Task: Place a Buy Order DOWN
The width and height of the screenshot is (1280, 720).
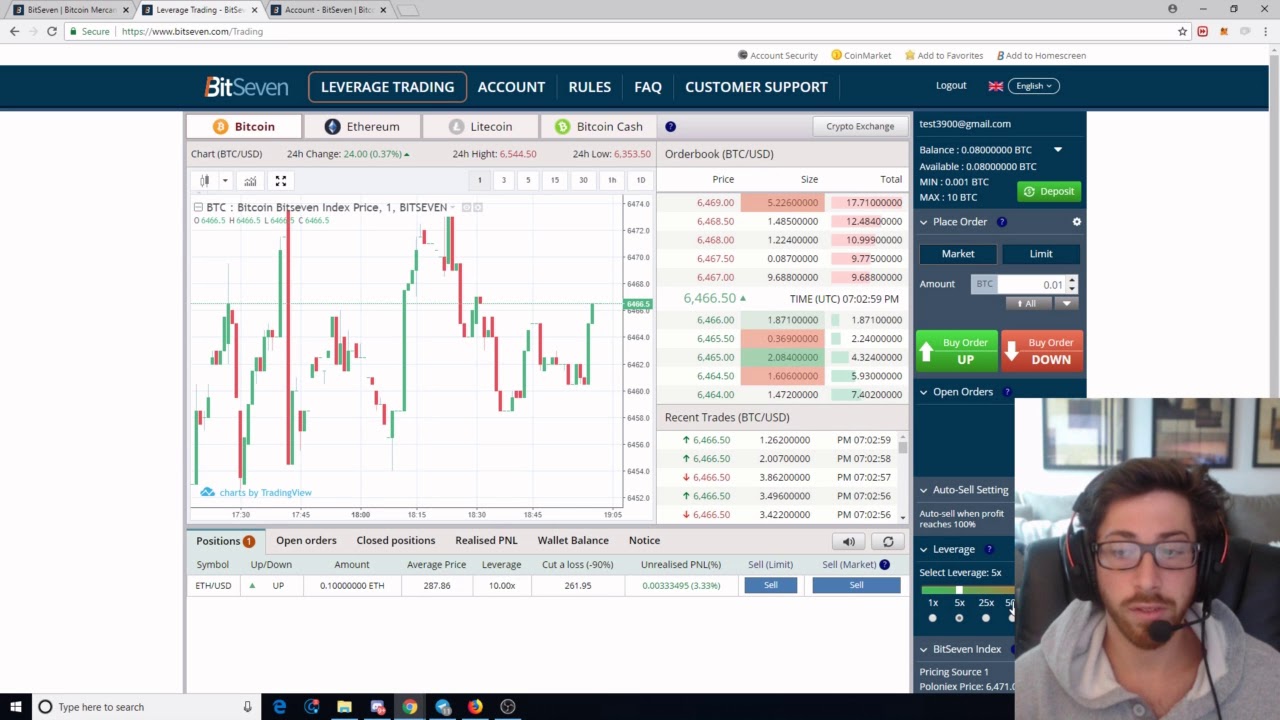Action: (x=1040, y=351)
